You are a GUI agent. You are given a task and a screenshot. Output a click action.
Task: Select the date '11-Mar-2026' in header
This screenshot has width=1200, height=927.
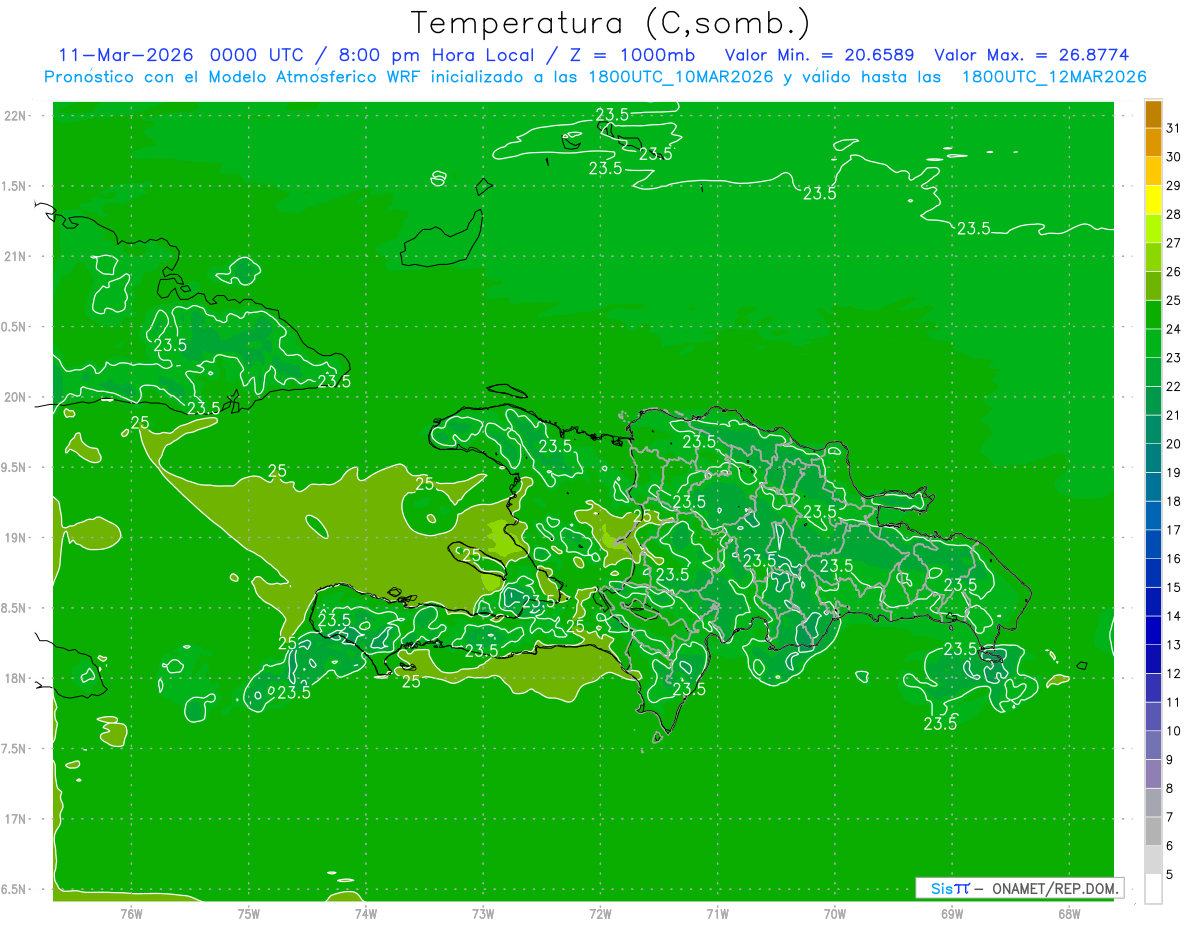(x=127, y=55)
